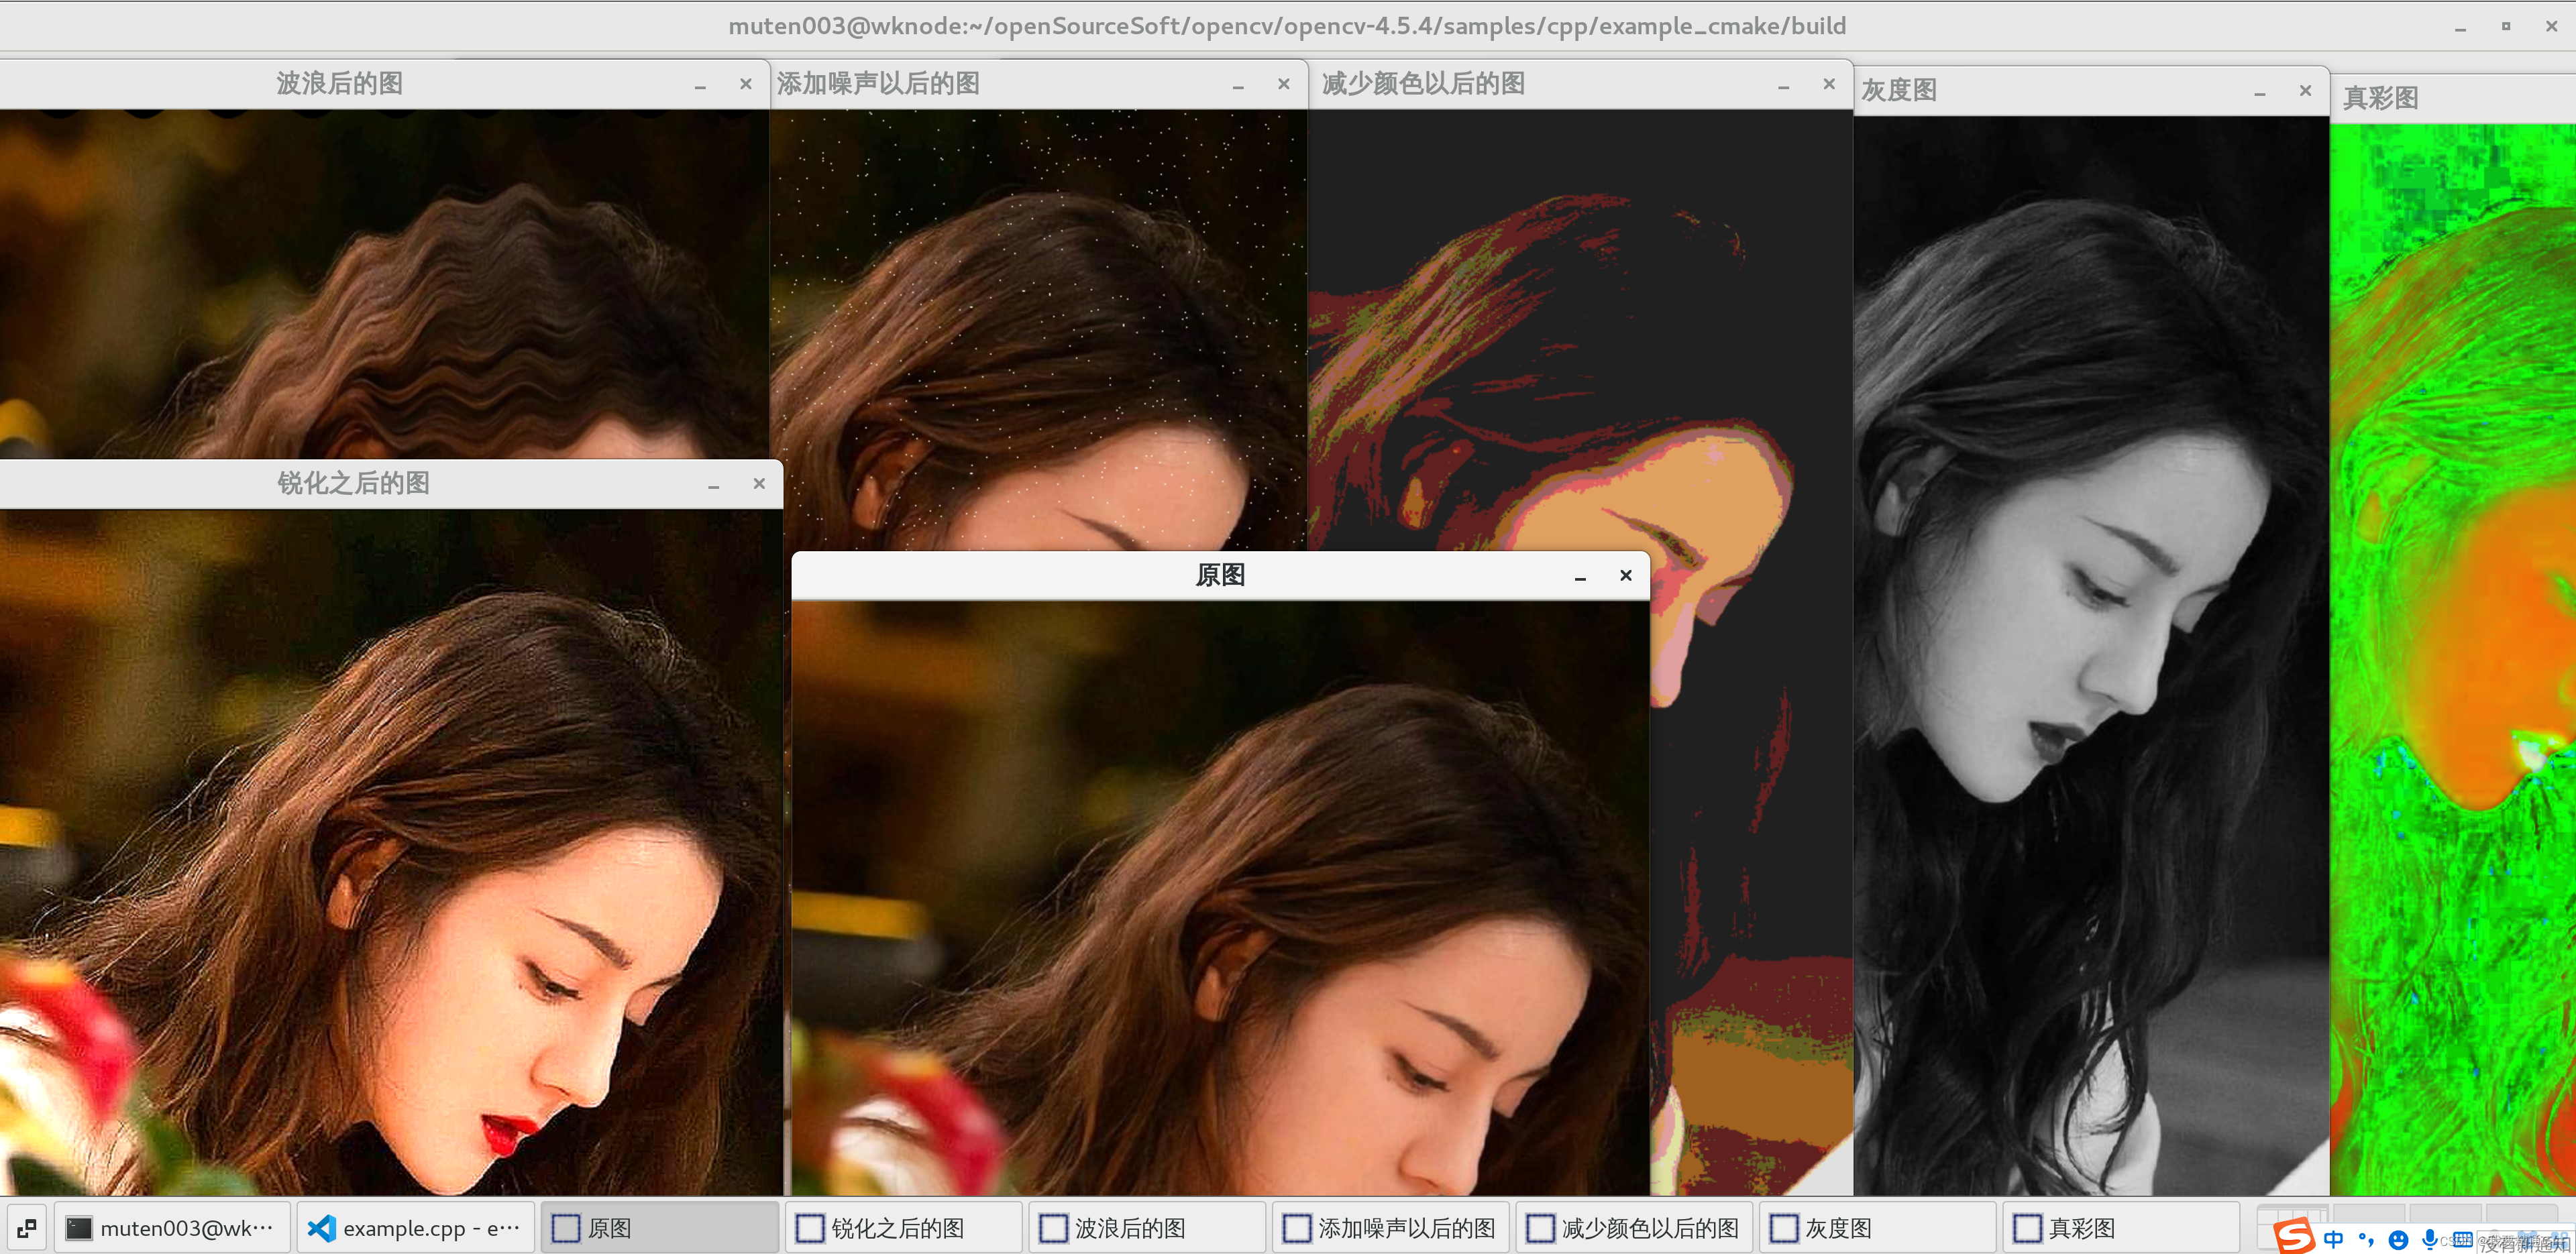Switch to 灰度图 window in taskbar
Screen dimensions: 2576x1254
coord(1877,1227)
